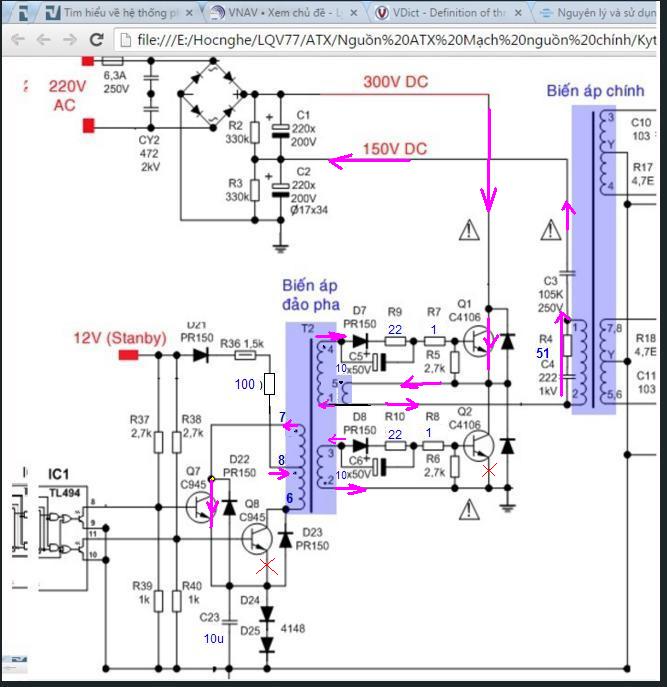
Task: Click the 'C4 222 1kV' capacitor label
Action: (x=548, y=377)
